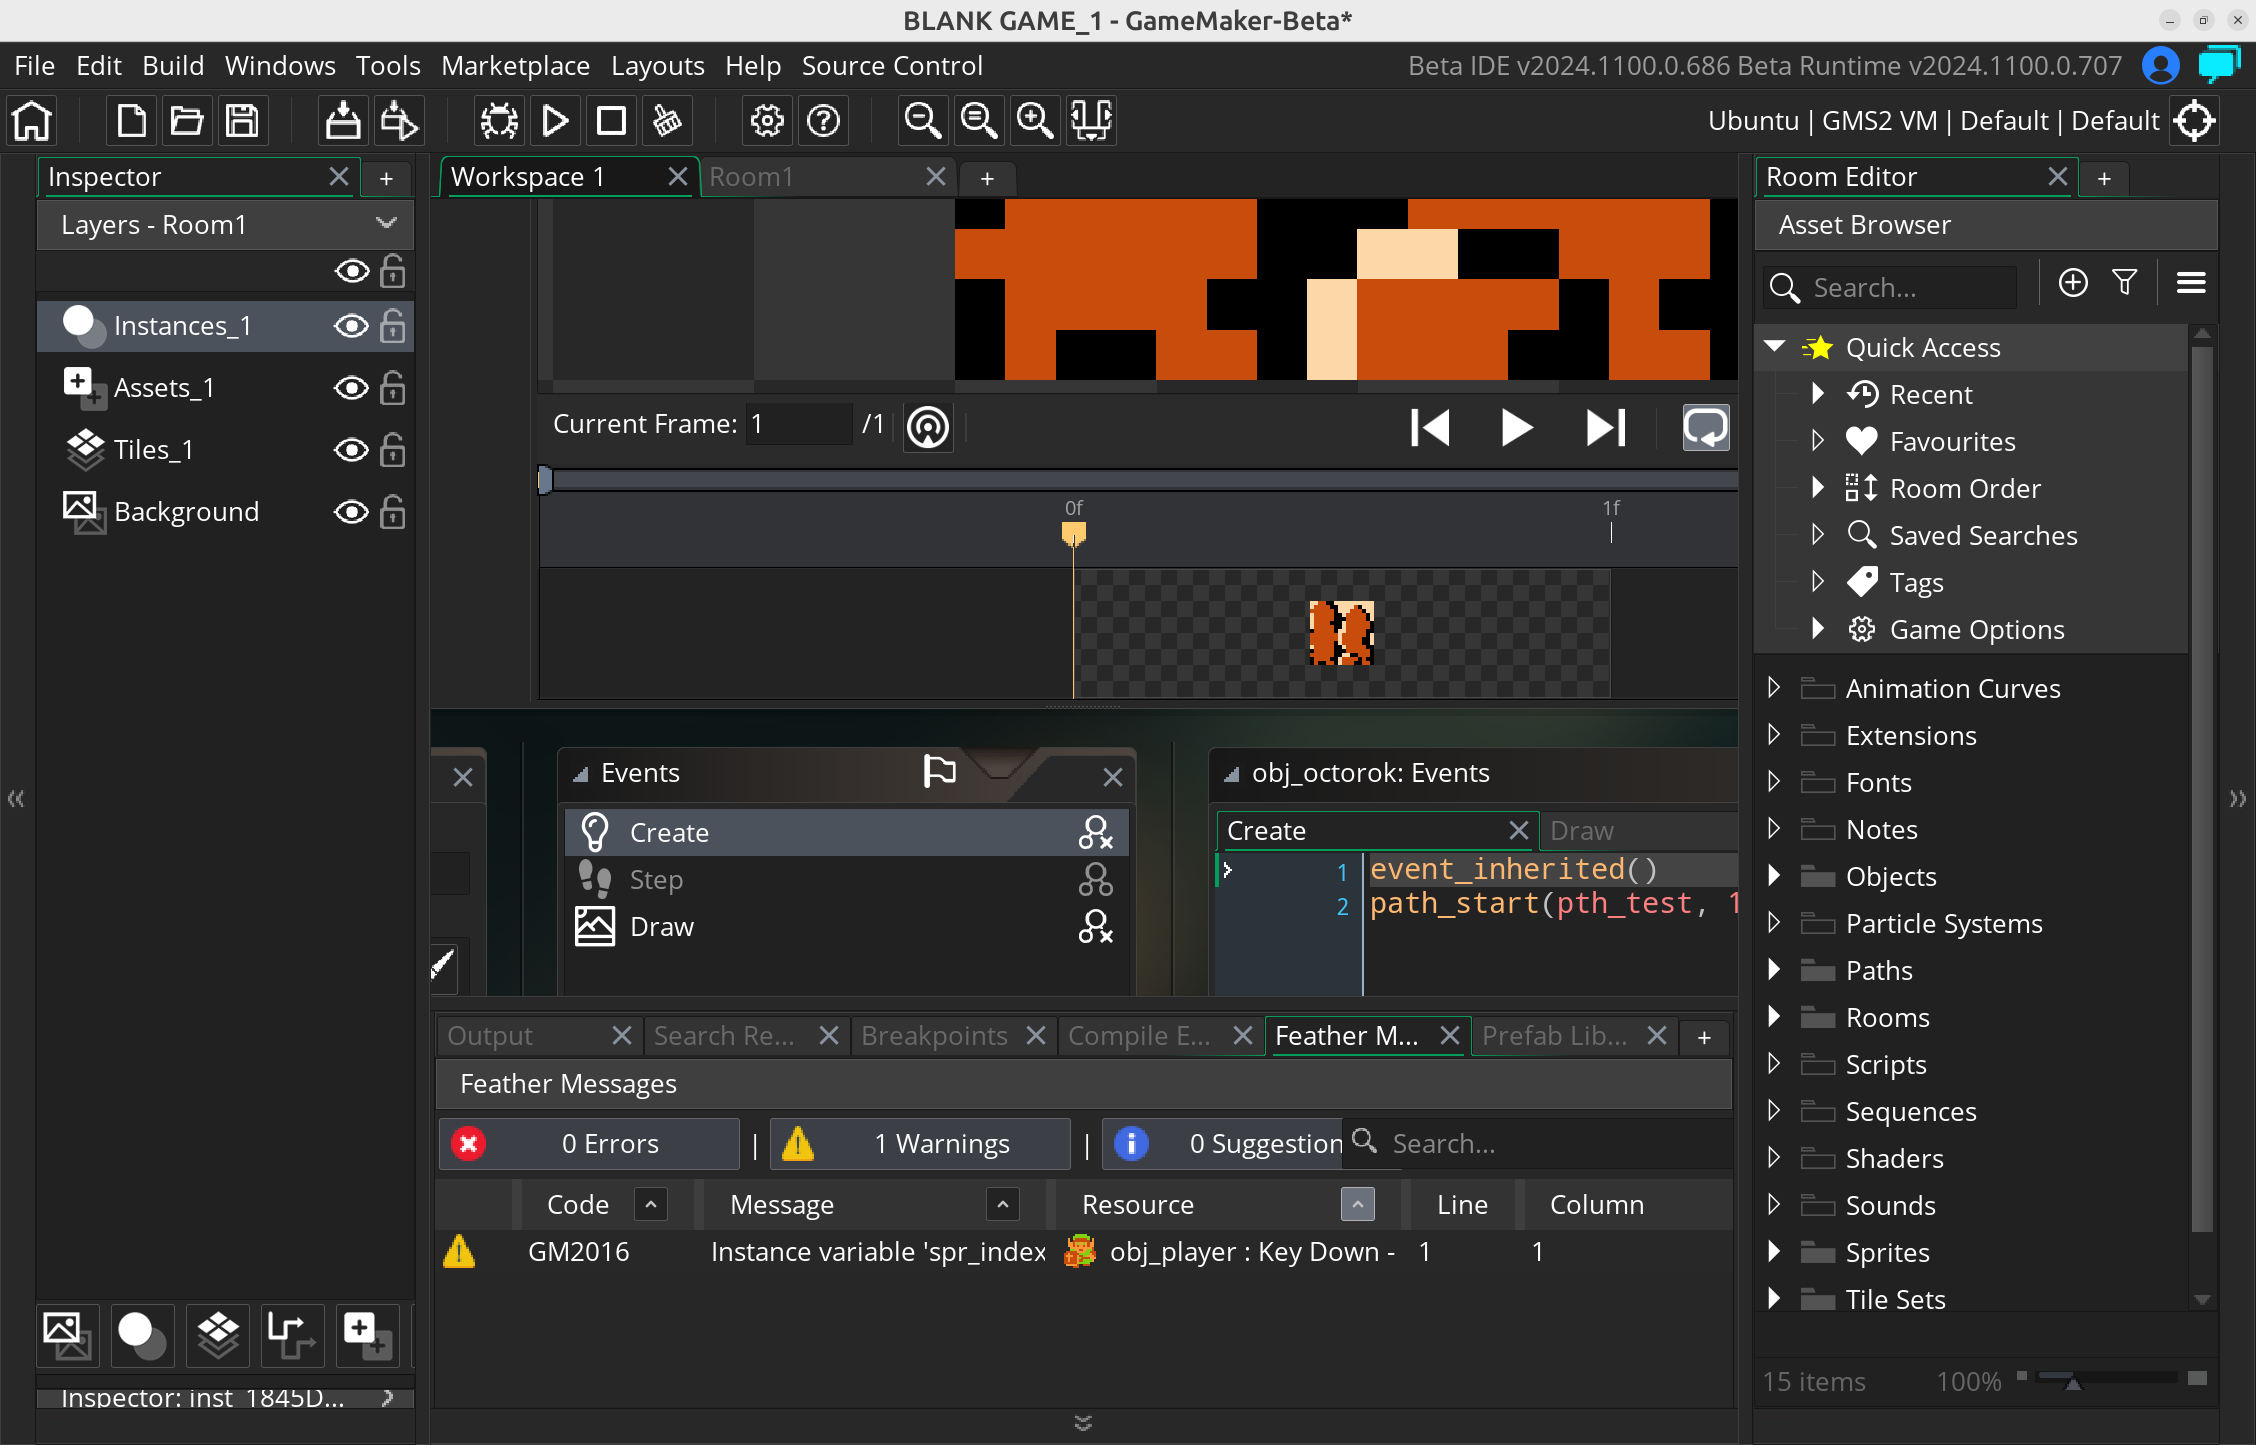
Task: Lock the Instances_1 layer
Action: (x=393, y=326)
